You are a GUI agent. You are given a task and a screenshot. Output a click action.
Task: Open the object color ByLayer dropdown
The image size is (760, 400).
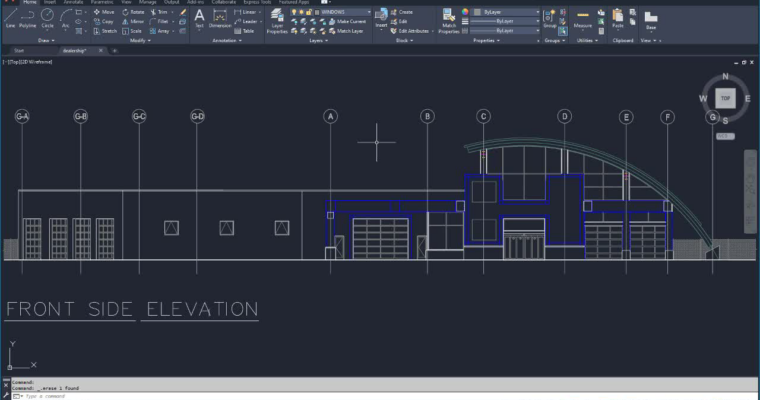point(538,12)
